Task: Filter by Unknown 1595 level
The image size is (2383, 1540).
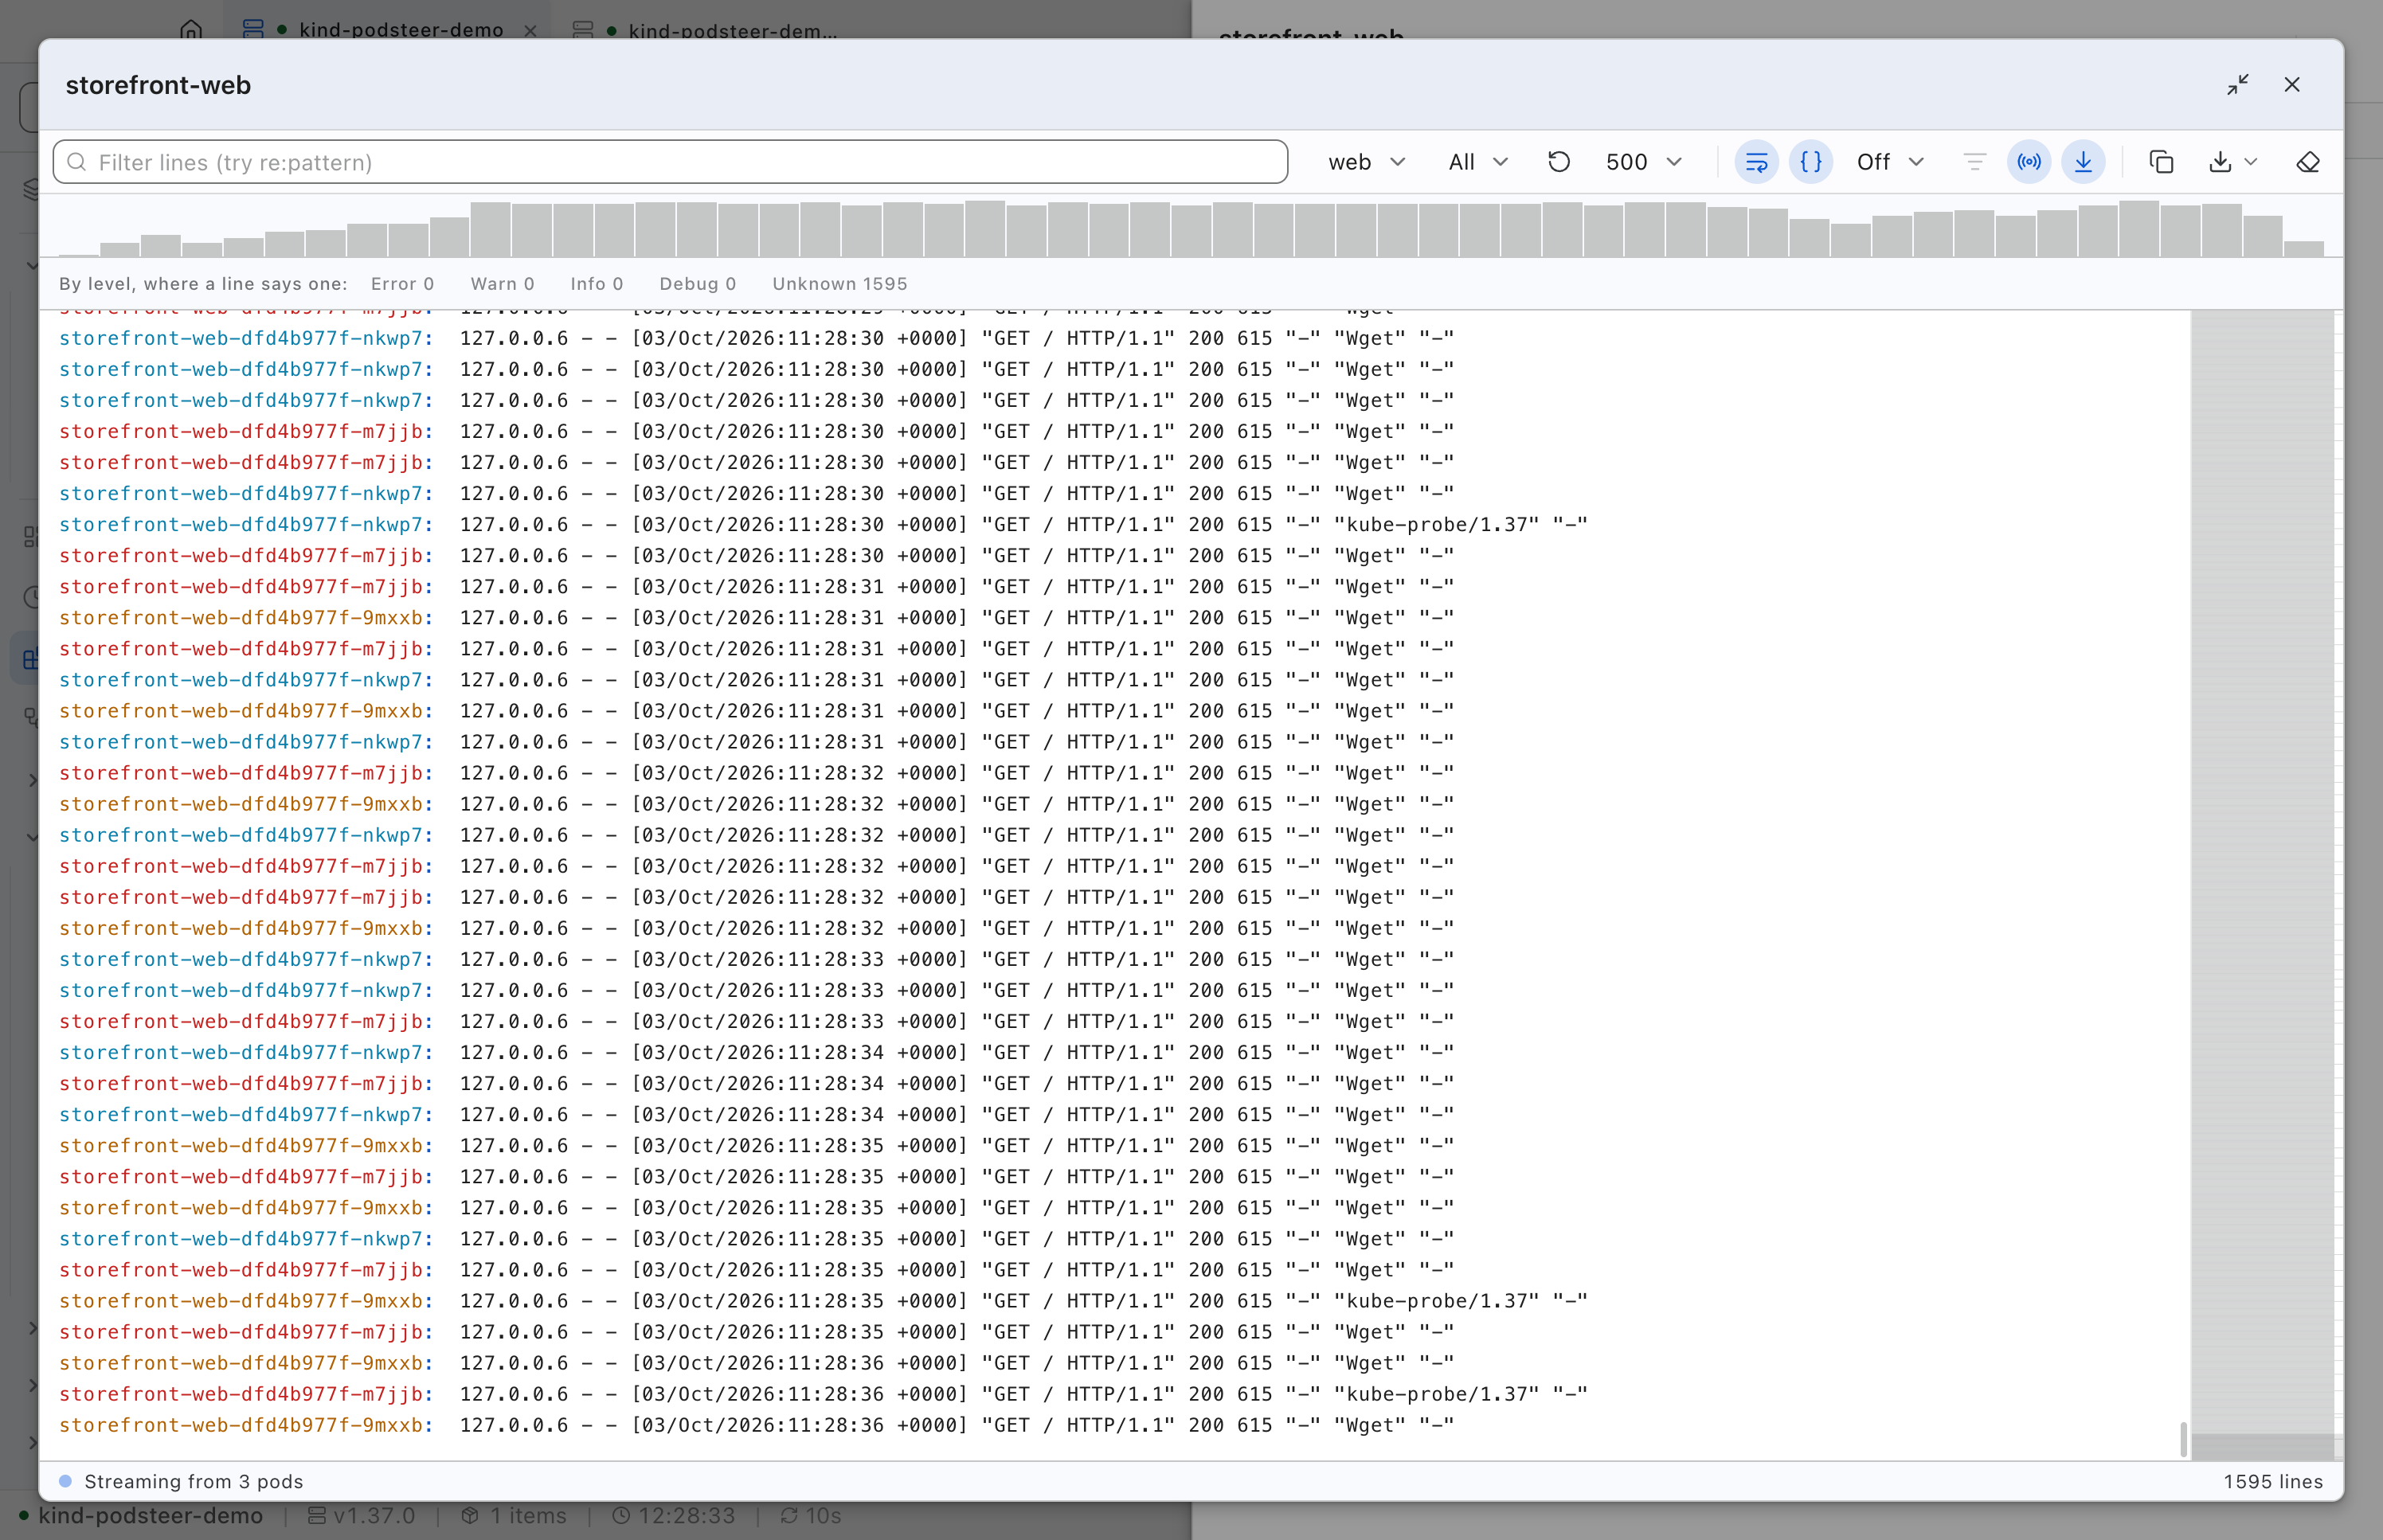Action: [840, 284]
